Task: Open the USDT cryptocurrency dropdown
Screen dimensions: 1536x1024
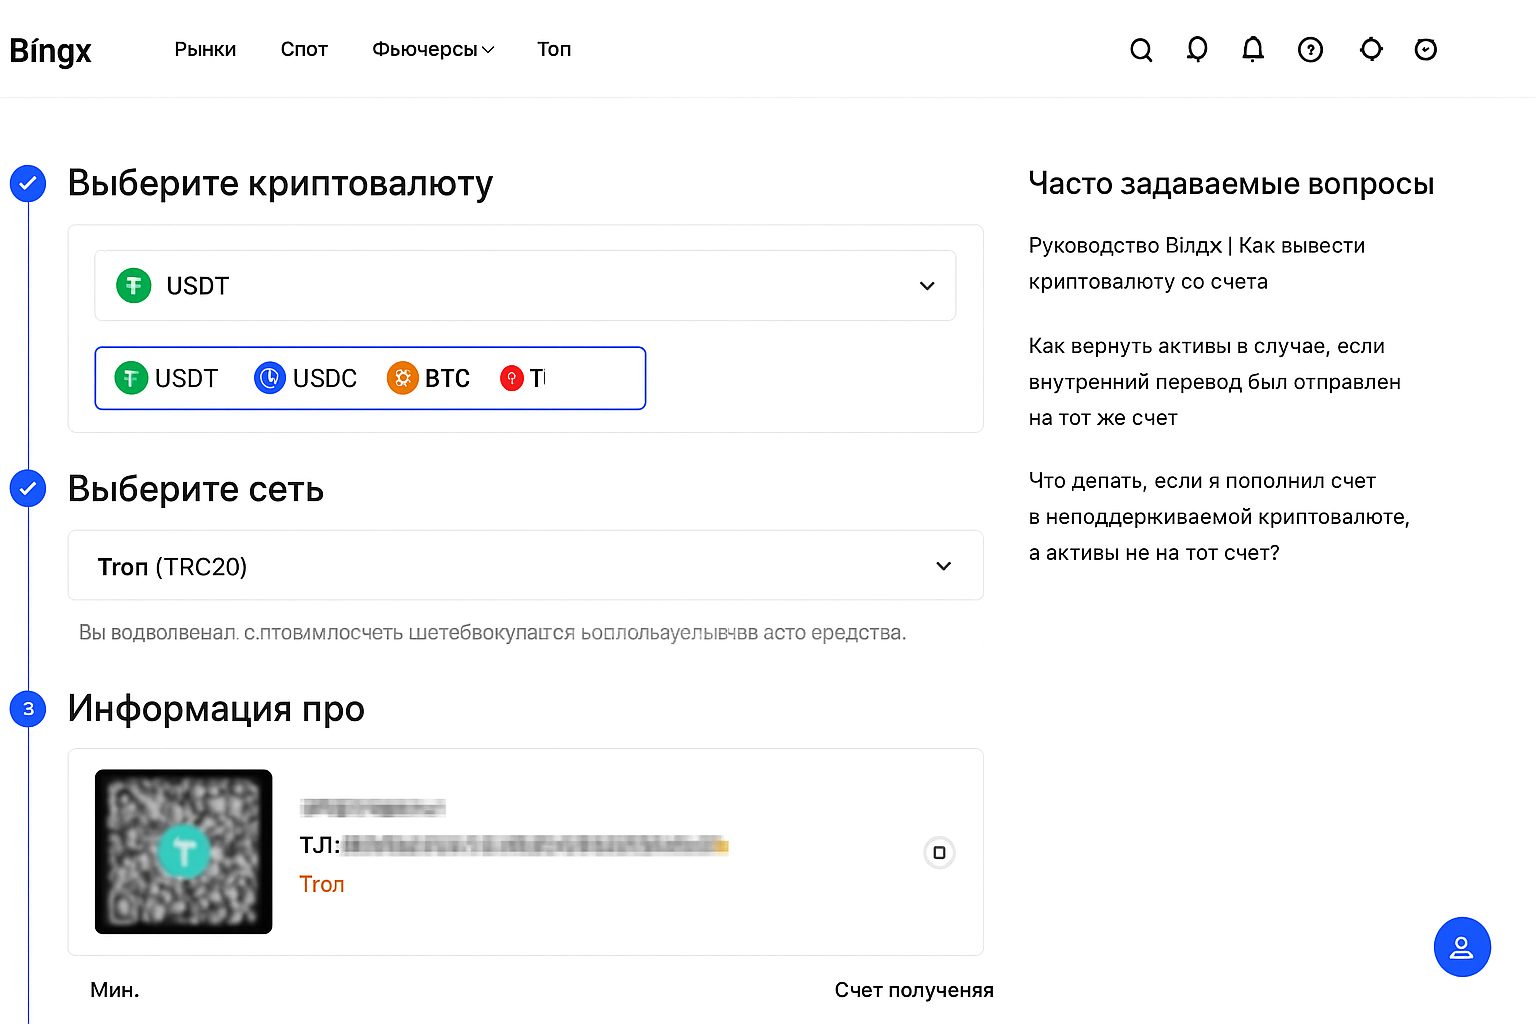Action: [x=525, y=286]
